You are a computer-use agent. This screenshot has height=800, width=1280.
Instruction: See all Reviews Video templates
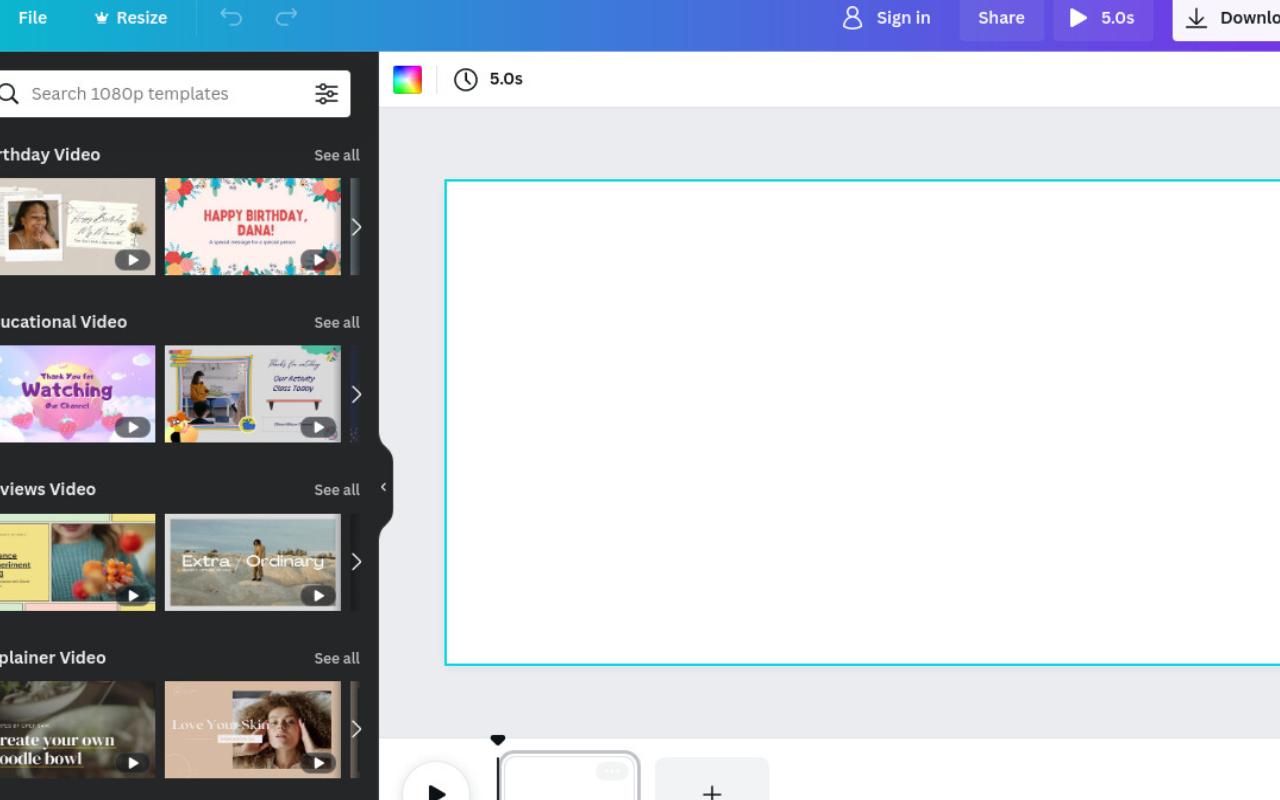[336, 490]
